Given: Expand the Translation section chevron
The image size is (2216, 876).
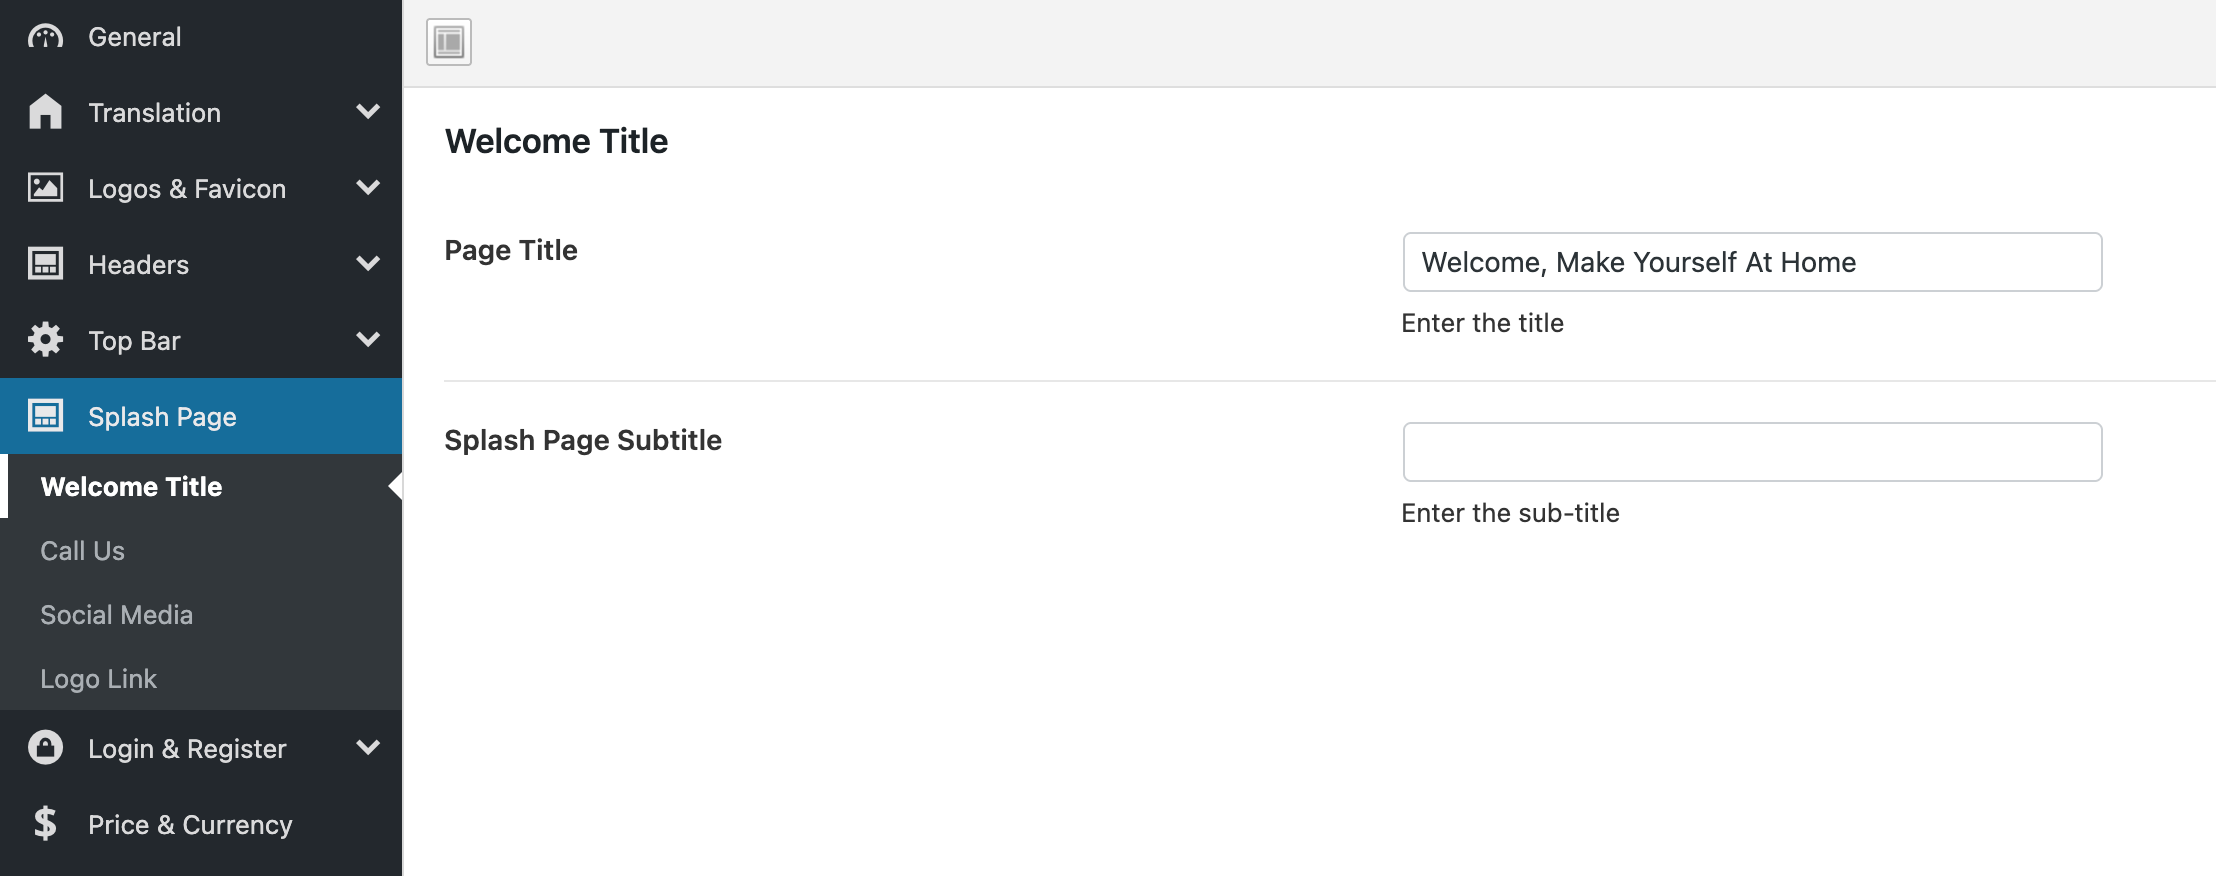Looking at the screenshot, I should [368, 111].
